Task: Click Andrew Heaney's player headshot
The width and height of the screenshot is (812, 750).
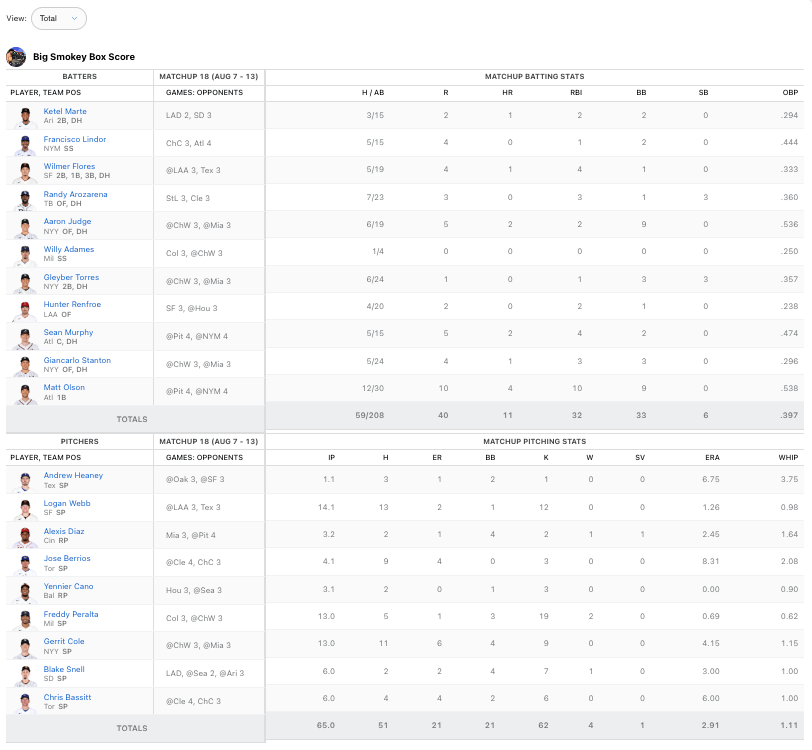Action: [x=24, y=481]
